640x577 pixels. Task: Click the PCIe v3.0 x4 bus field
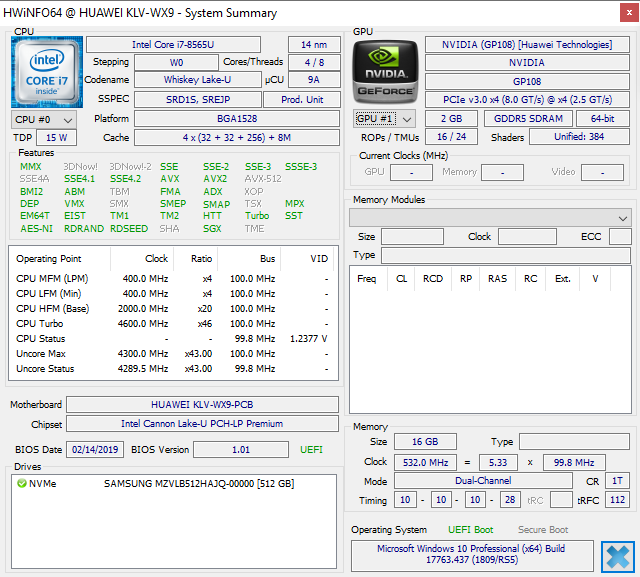527,100
